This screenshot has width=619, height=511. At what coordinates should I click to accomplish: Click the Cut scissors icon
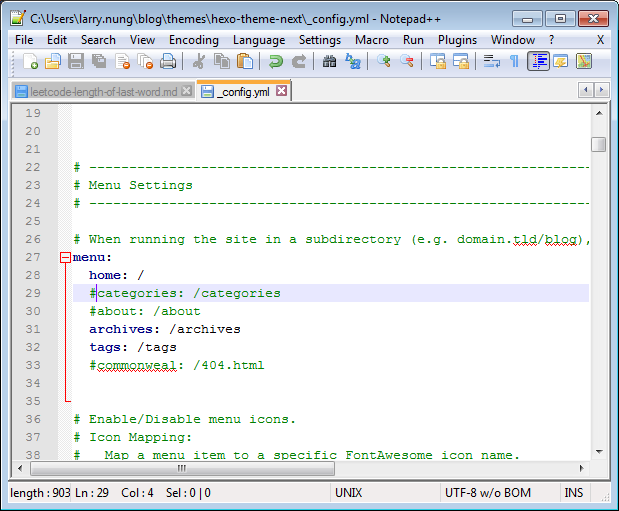(x=199, y=62)
